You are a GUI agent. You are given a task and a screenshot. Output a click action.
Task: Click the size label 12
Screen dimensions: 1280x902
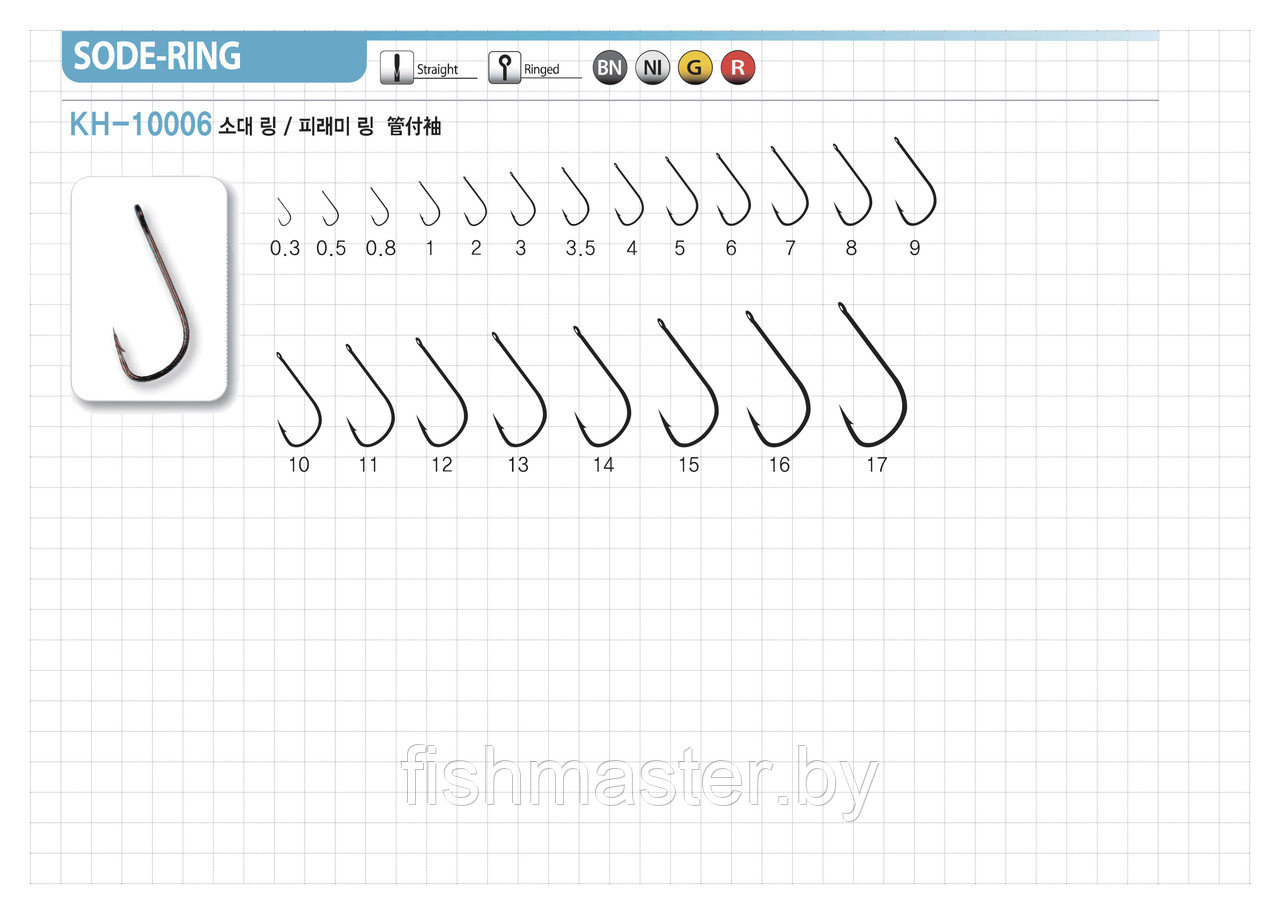pos(442,465)
